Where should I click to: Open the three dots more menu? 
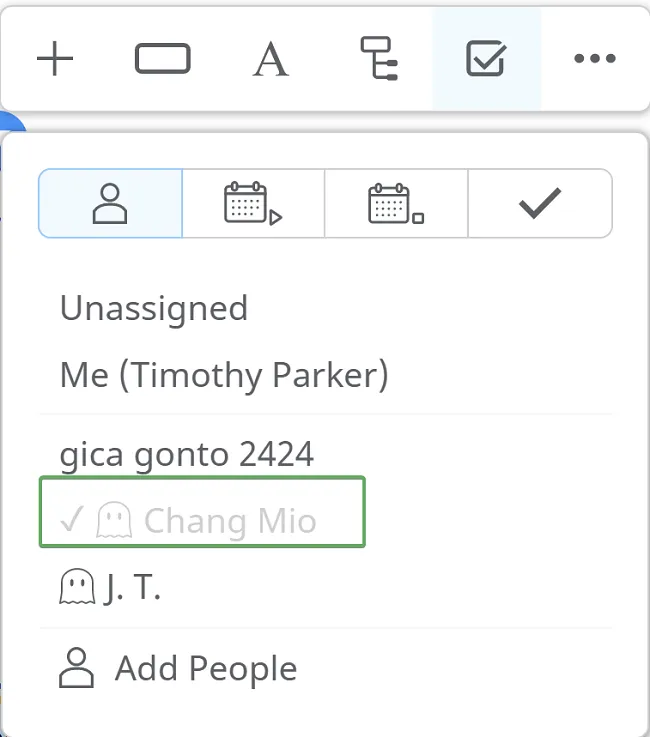pos(594,60)
